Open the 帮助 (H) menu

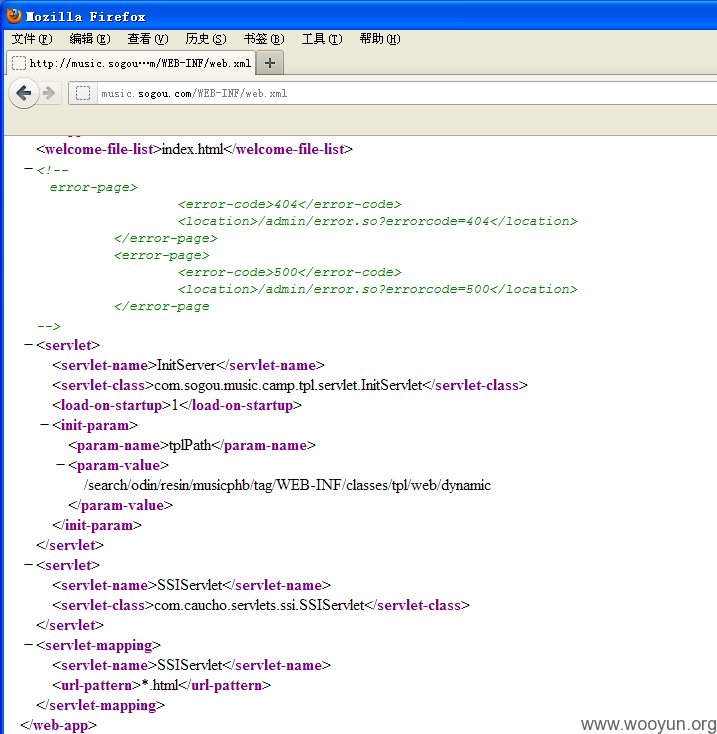(x=380, y=39)
